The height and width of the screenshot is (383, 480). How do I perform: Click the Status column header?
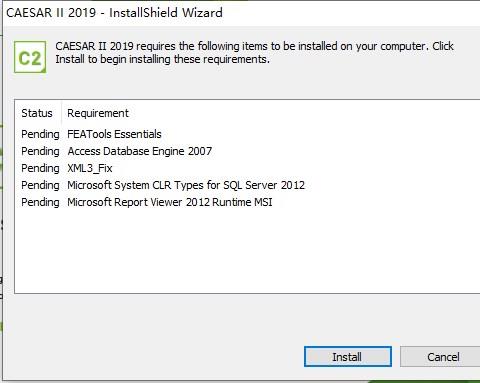[x=37, y=113]
